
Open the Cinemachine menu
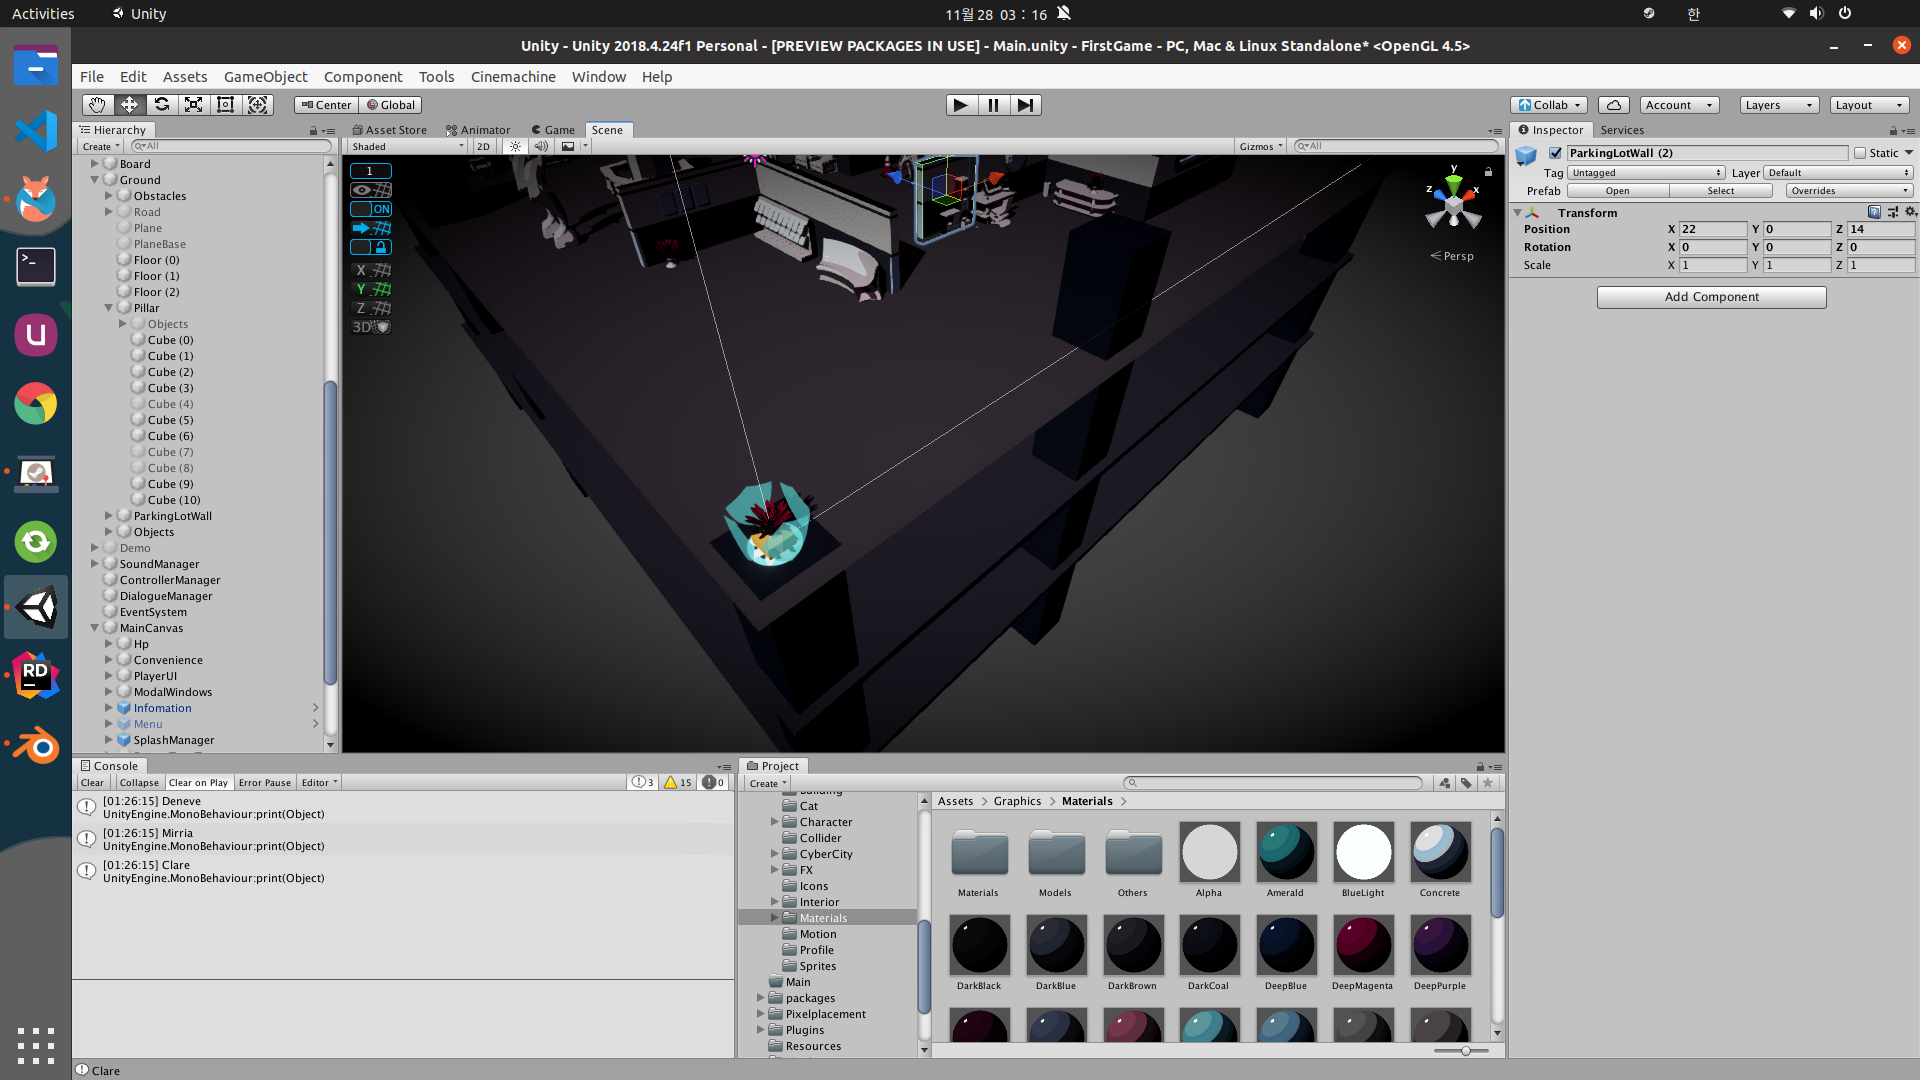click(513, 77)
